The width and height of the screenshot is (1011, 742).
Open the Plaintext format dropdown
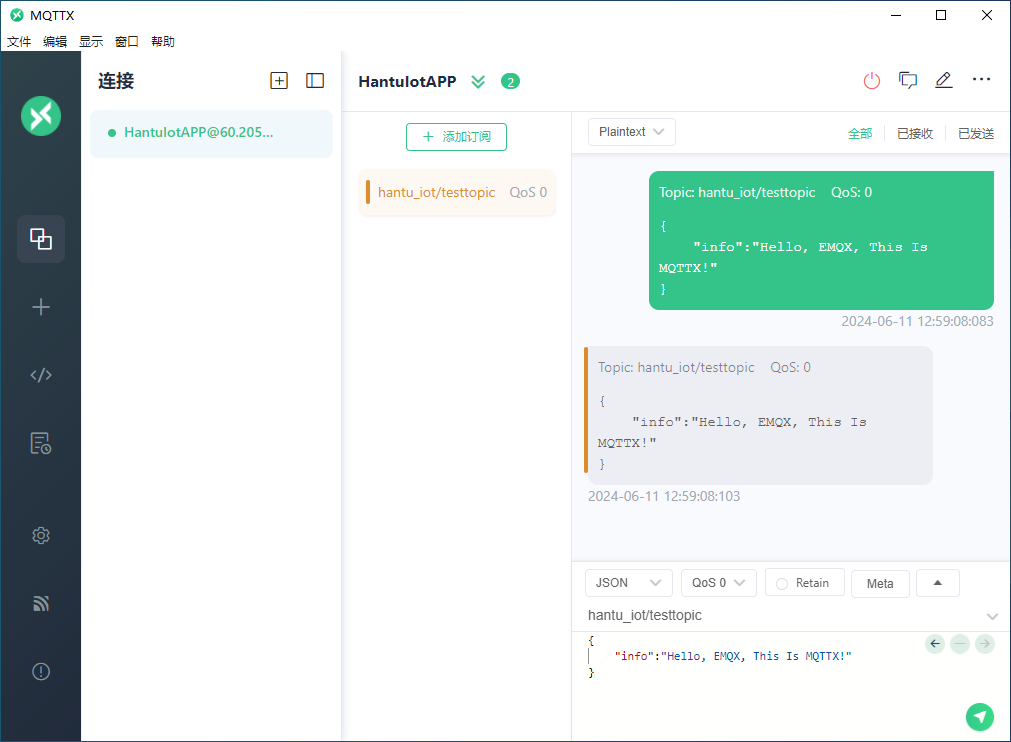[x=631, y=132]
